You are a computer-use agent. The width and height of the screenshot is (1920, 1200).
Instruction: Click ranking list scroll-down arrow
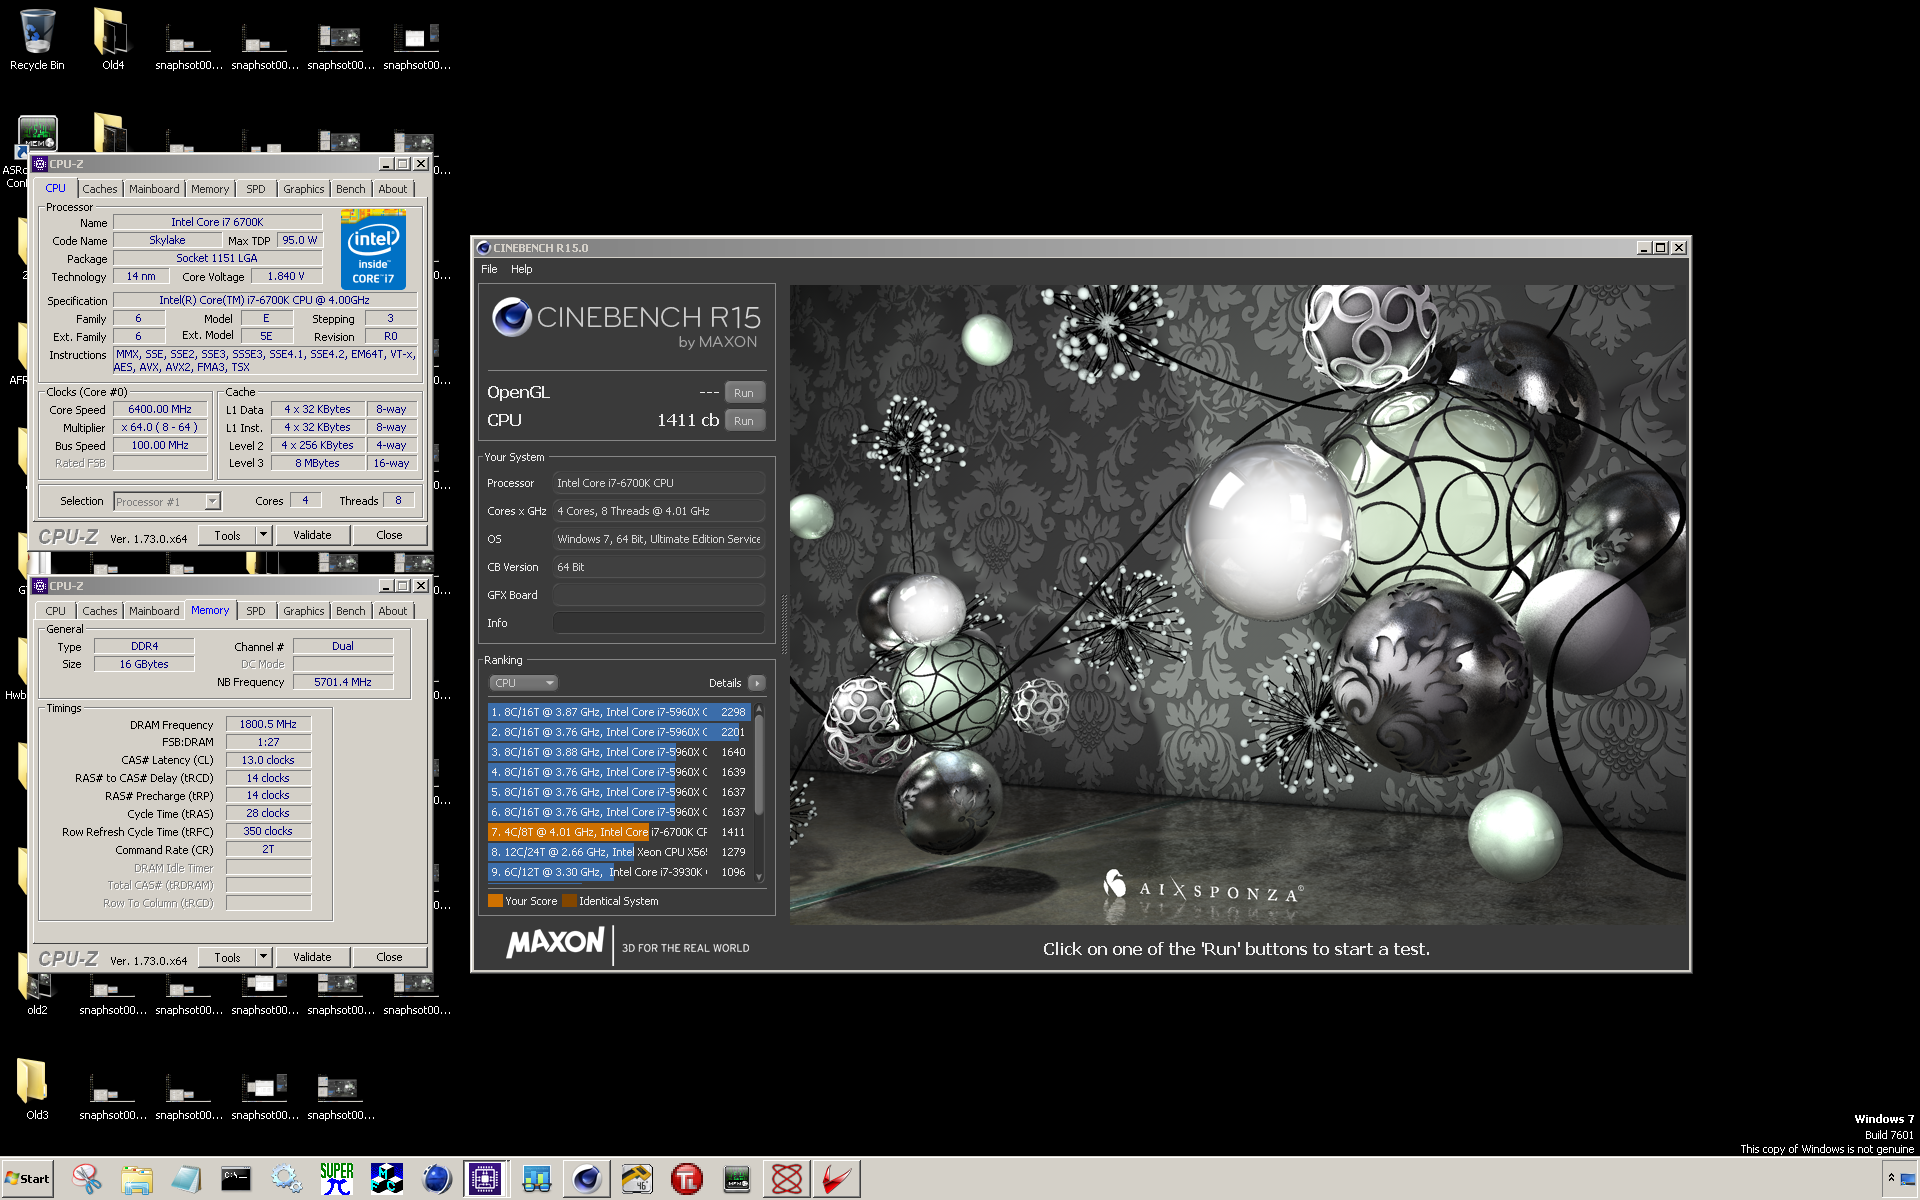(x=759, y=877)
